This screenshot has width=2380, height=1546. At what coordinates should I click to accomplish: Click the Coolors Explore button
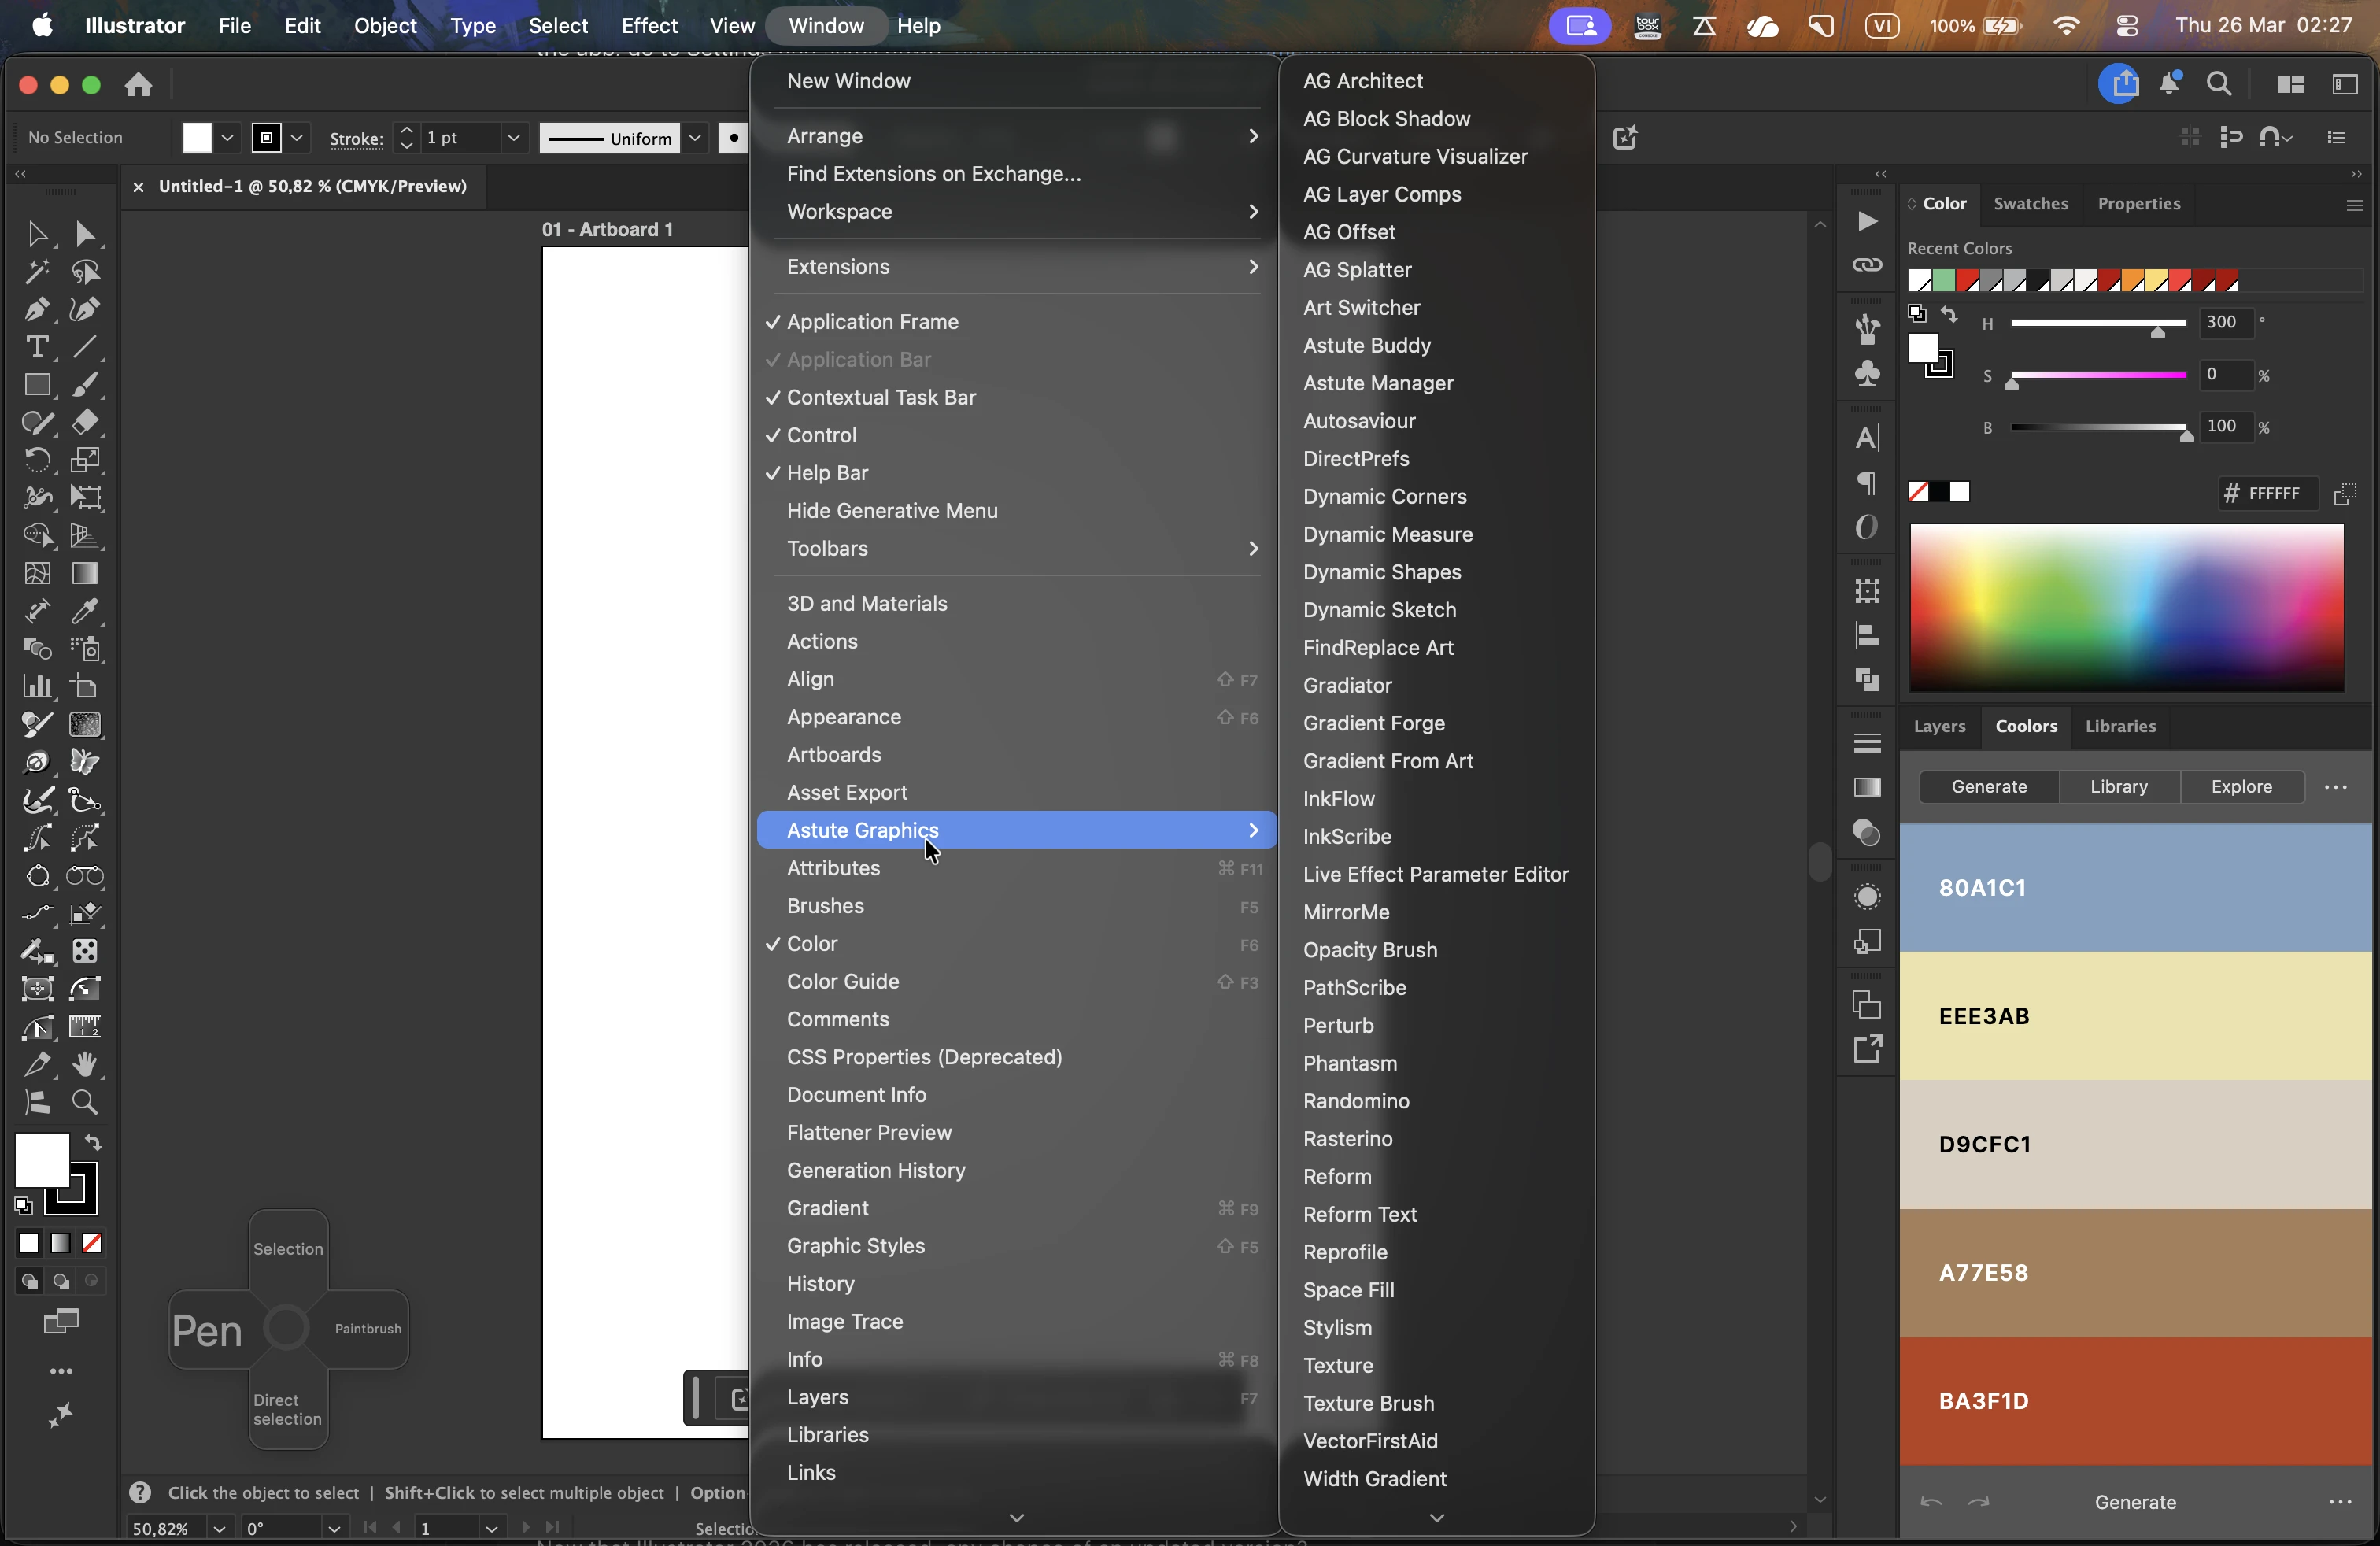point(2241,787)
